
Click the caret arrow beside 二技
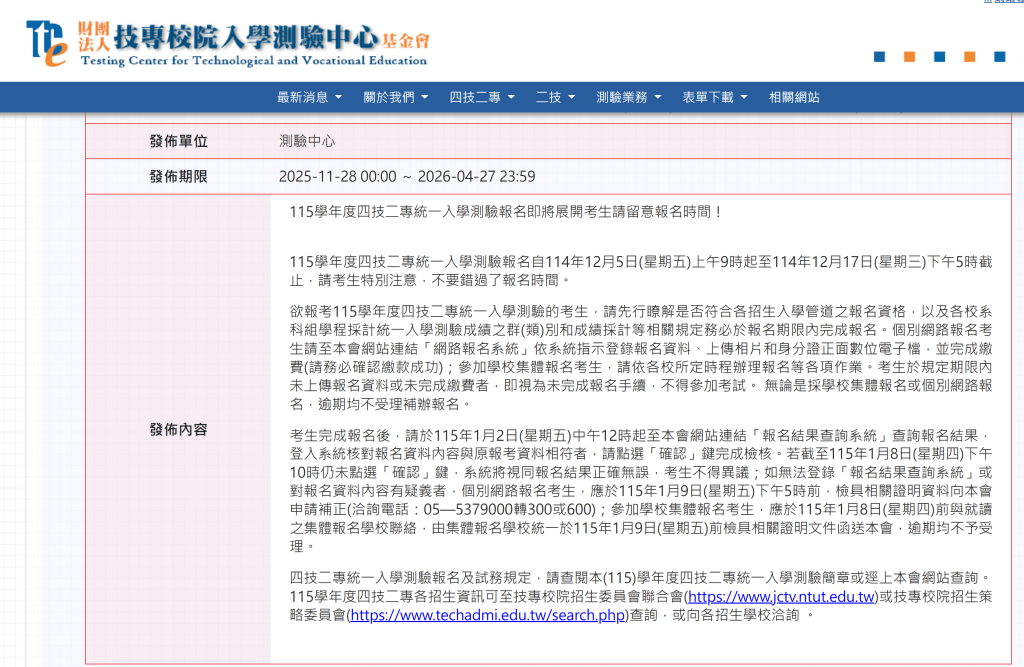tap(571, 98)
